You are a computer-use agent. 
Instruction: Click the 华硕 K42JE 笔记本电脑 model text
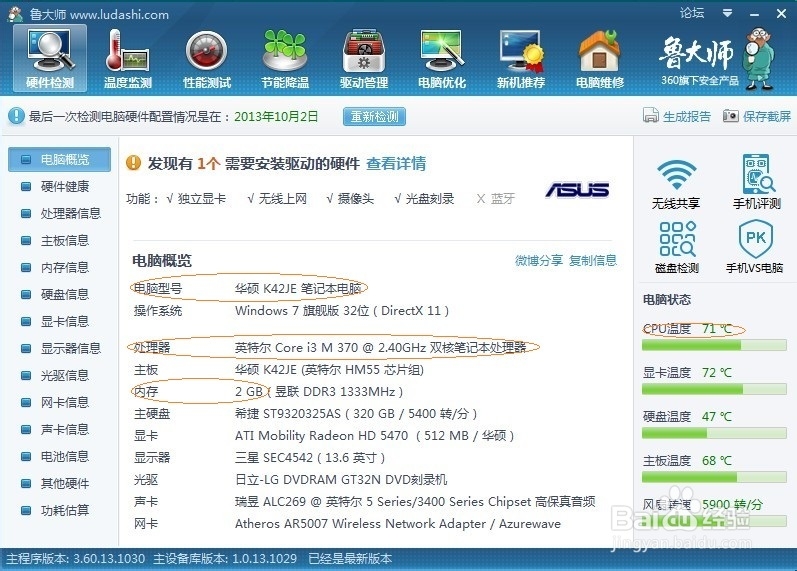298,288
